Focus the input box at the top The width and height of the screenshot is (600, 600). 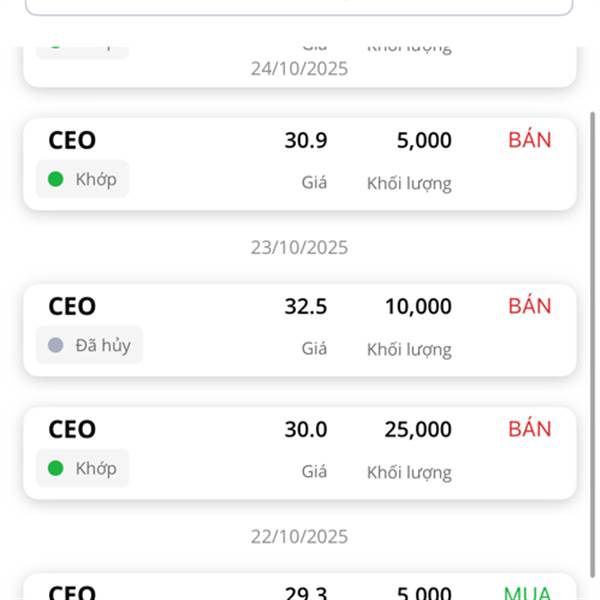point(299,6)
